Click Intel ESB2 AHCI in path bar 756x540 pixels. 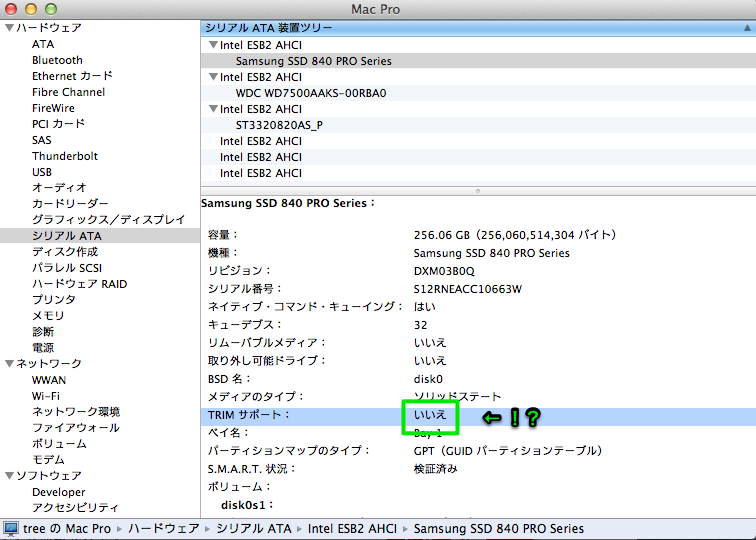click(x=352, y=528)
